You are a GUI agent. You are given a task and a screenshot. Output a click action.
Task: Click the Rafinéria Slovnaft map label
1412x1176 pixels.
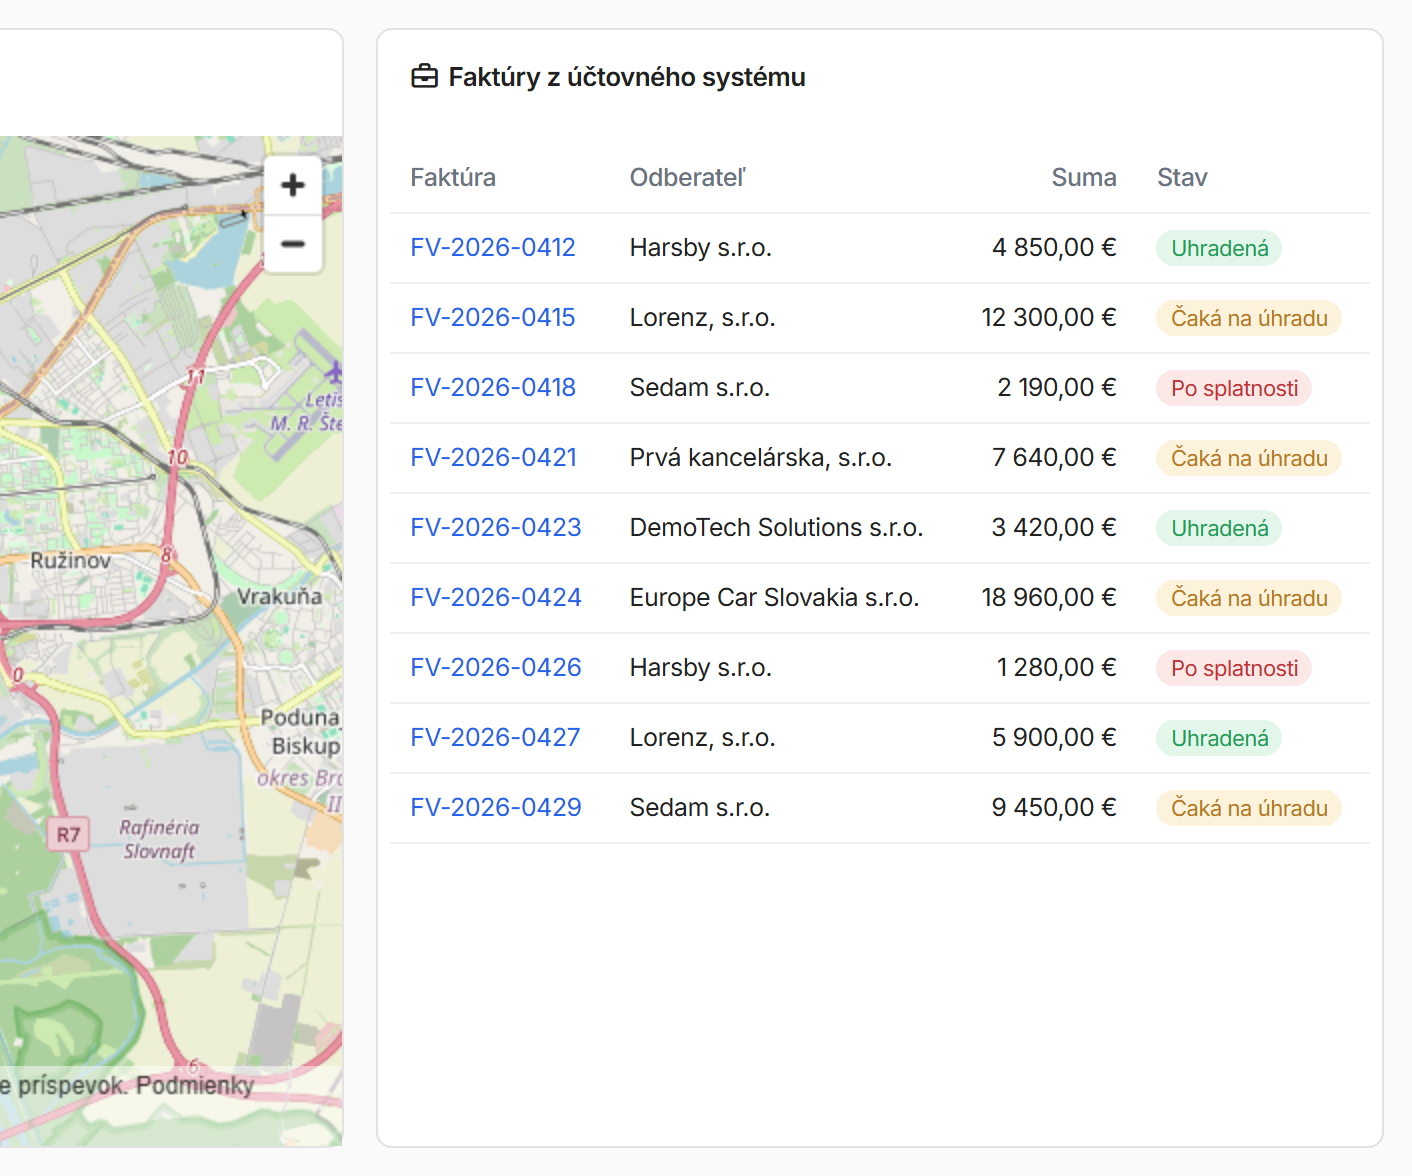click(159, 839)
